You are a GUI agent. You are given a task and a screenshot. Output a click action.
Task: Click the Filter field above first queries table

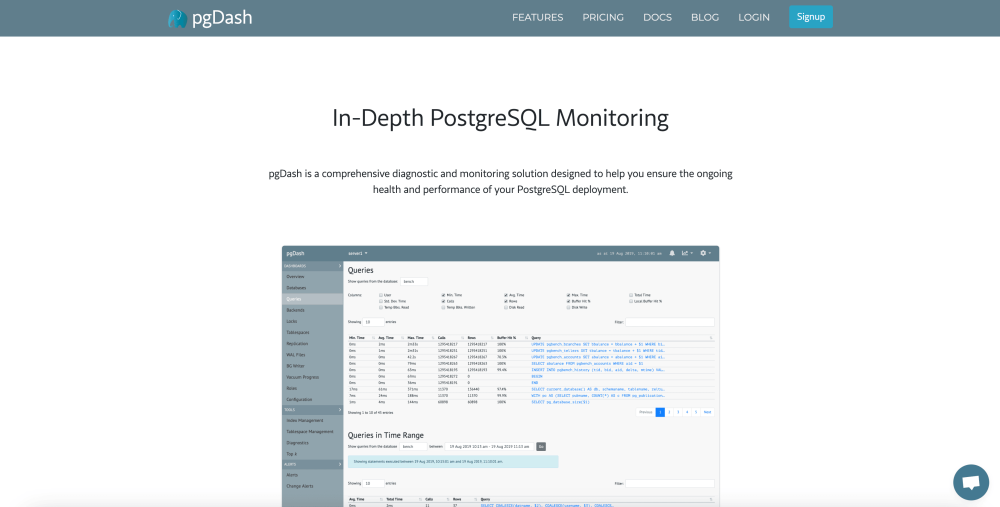670,322
